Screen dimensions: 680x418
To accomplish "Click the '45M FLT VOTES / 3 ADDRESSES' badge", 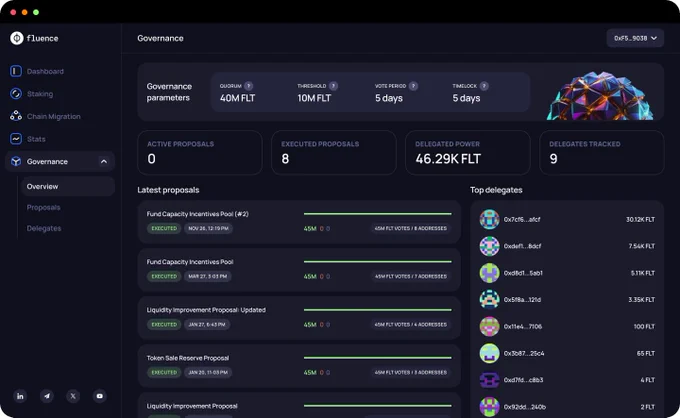I will click(411, 372).
